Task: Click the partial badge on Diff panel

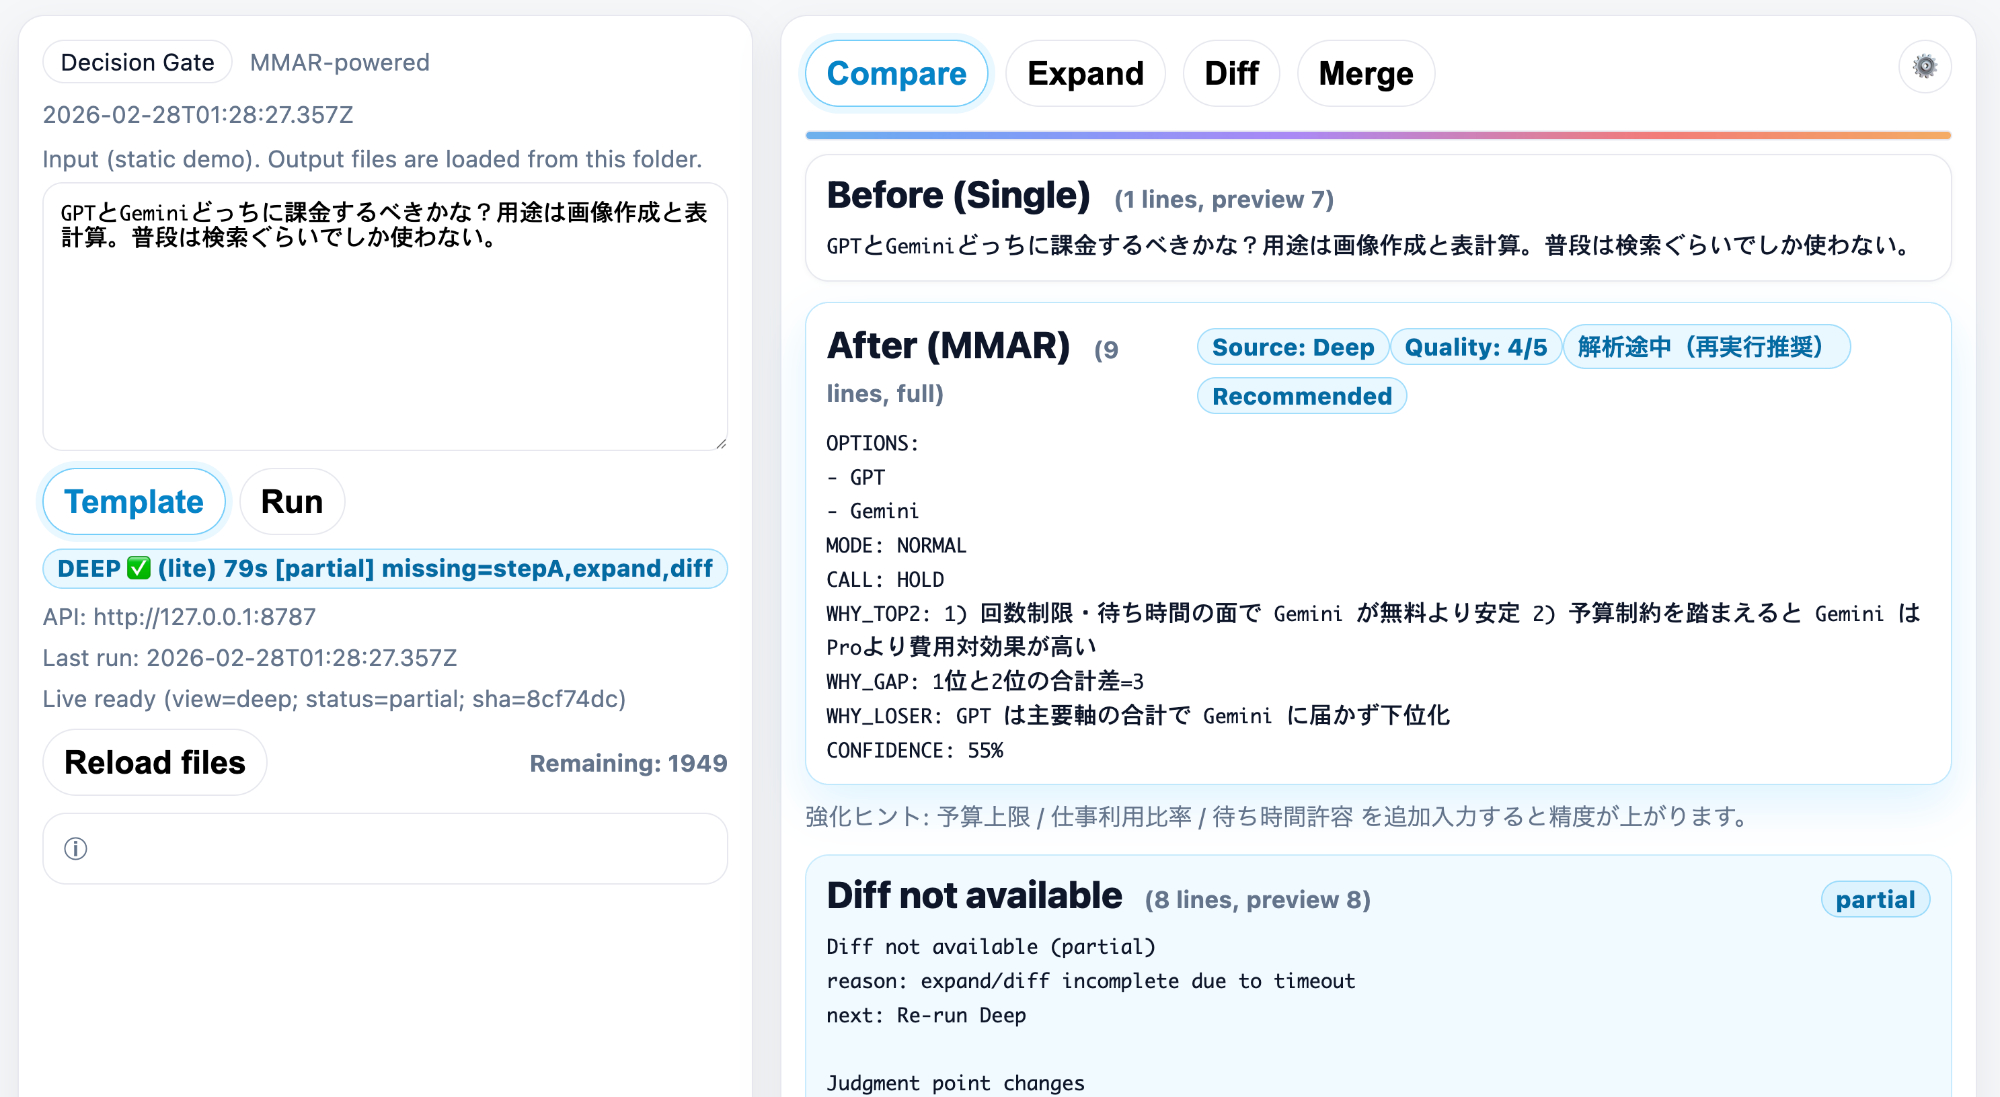Action: [1875, 899]
